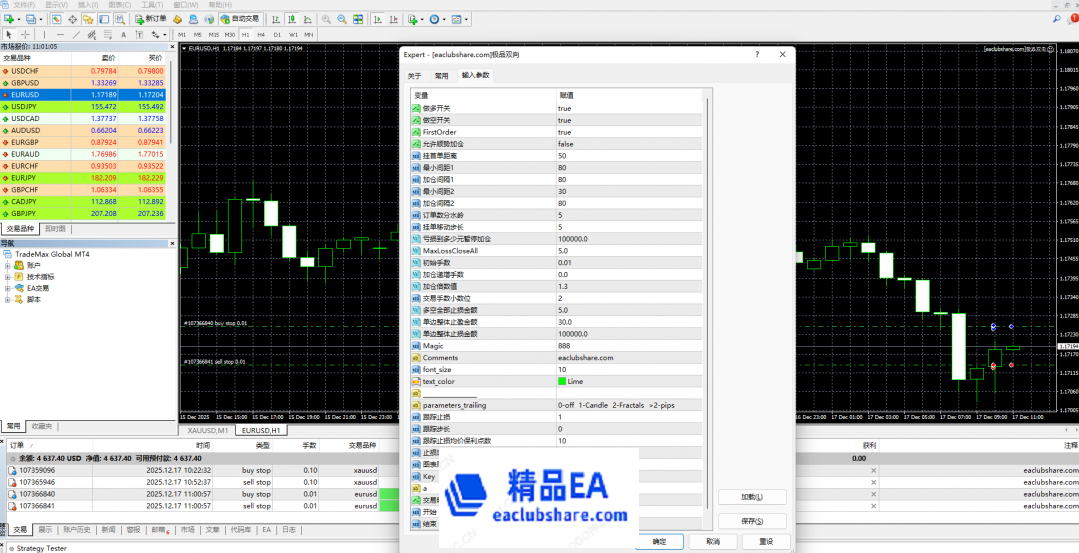Click the 加载(L) button
The height and width of the screenshot is (553, 1079).
pyautogui.click(x=751, y=497)
